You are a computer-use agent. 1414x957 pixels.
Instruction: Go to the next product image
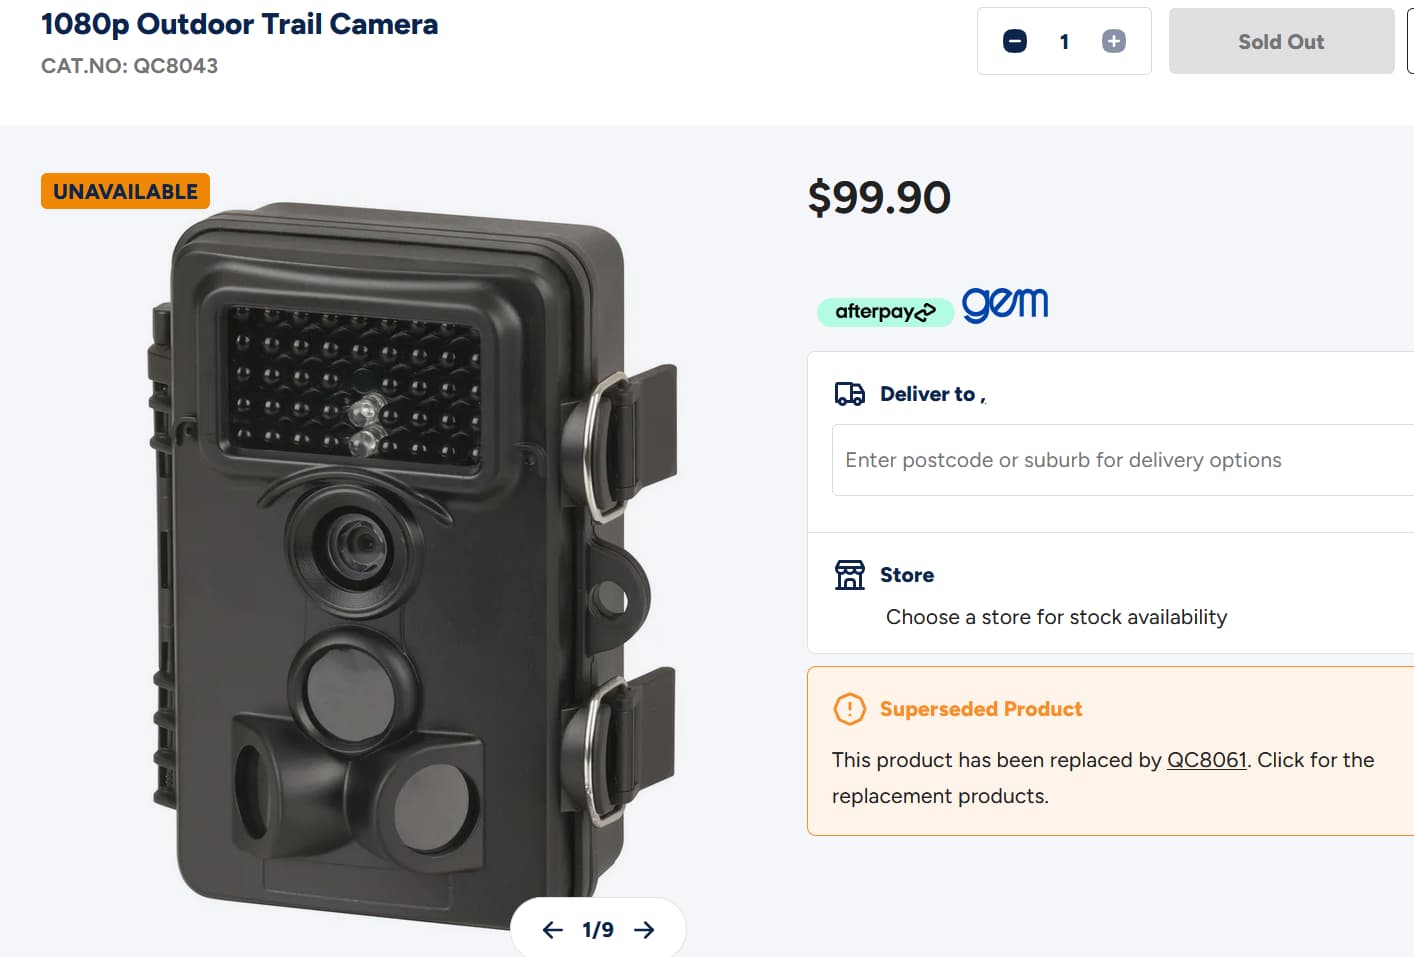[x=644, y=930]
